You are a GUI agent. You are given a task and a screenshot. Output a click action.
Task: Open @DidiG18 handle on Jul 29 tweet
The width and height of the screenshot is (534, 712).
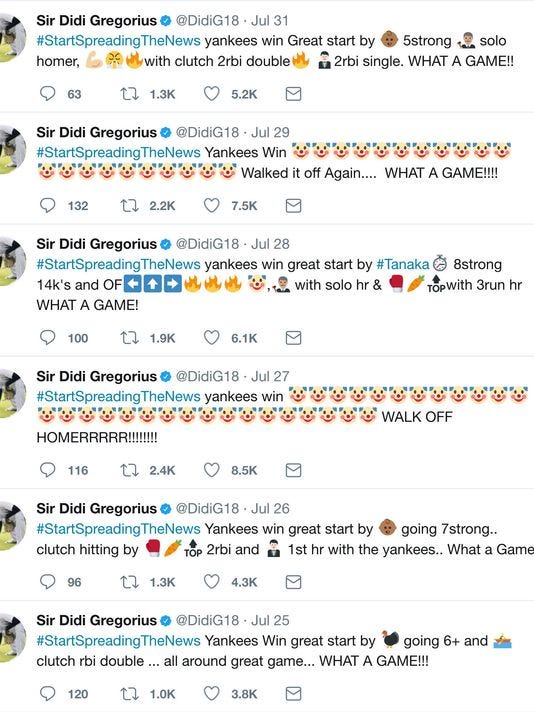[207, 132]
